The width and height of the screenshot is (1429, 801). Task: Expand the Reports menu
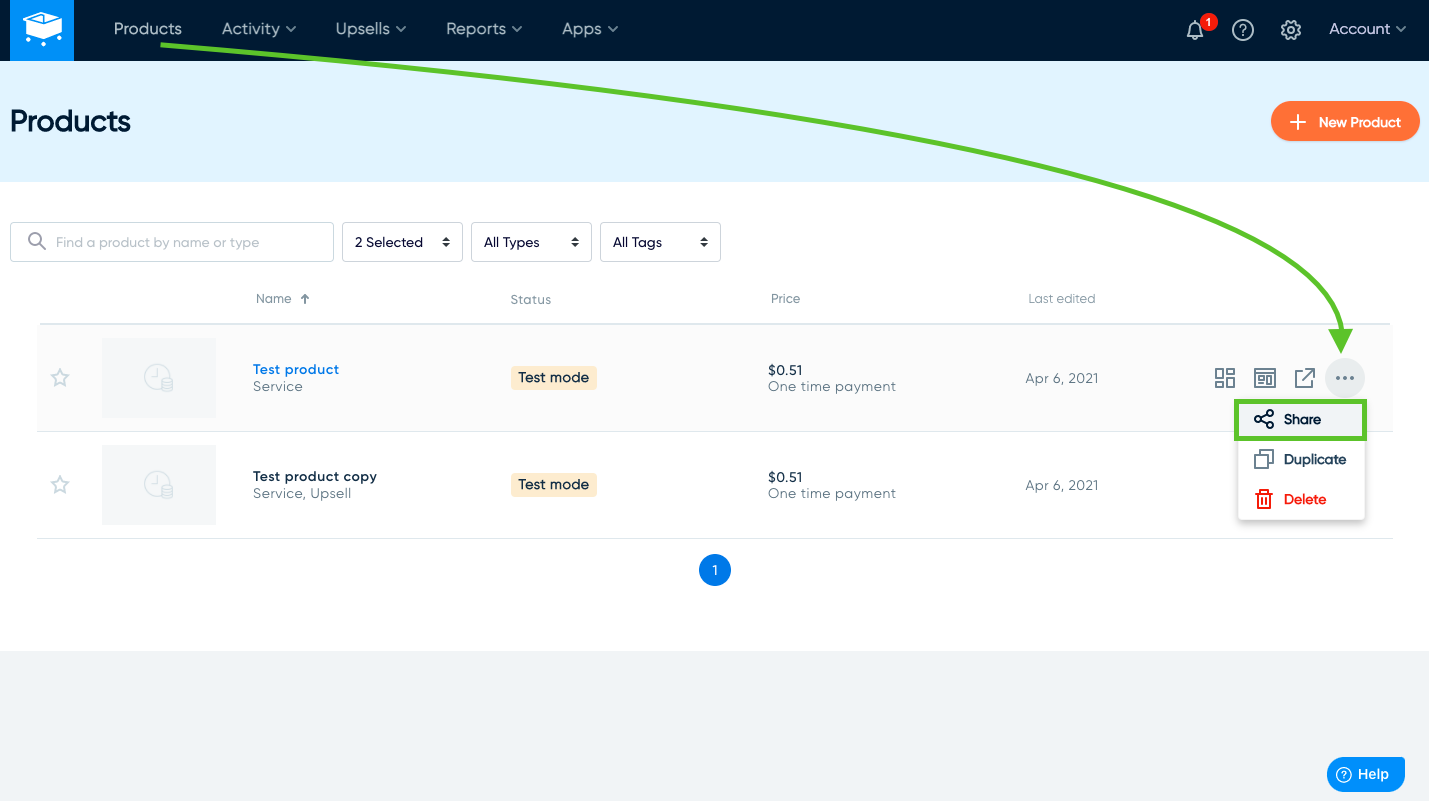tap(484, 29)
